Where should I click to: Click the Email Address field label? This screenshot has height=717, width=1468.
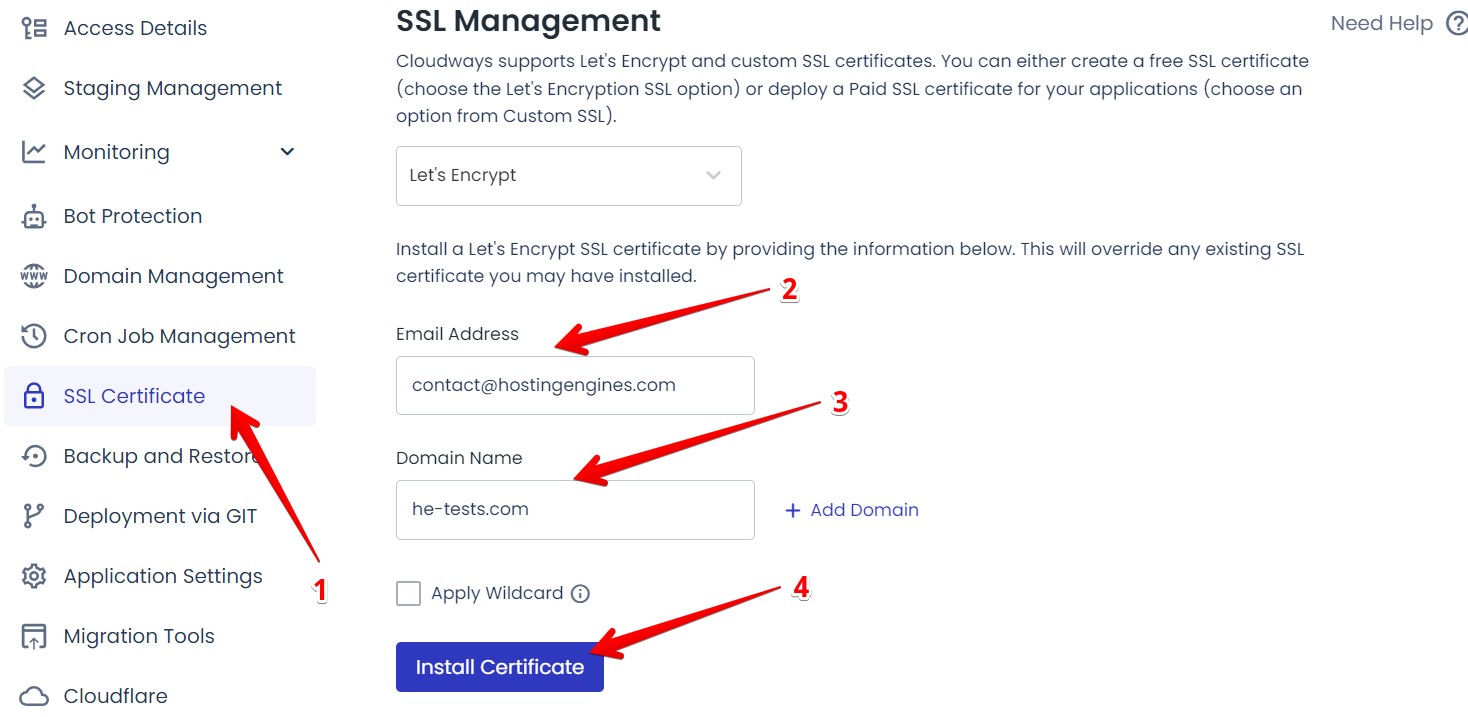click(457, 334)
